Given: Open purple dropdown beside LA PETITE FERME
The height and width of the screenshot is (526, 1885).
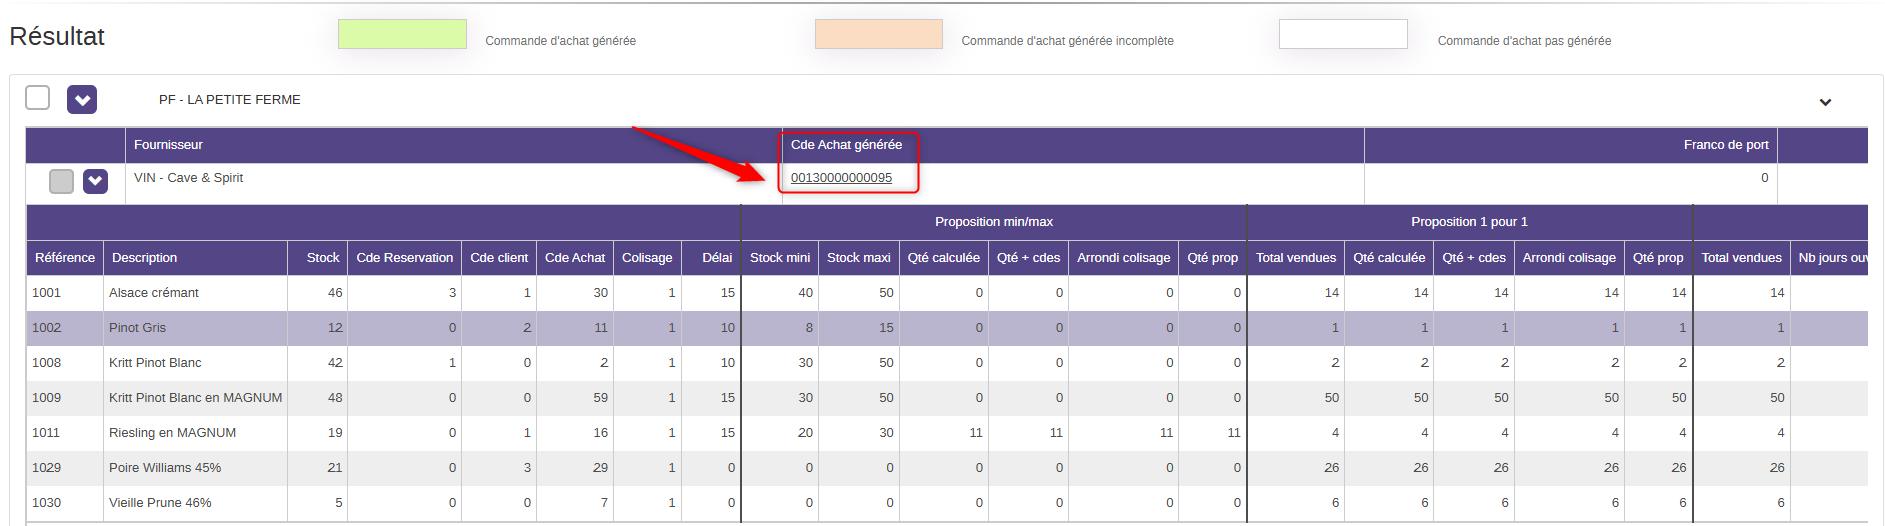Looking at the screenshot, I should pyautogui.click(x=82, y=100).
